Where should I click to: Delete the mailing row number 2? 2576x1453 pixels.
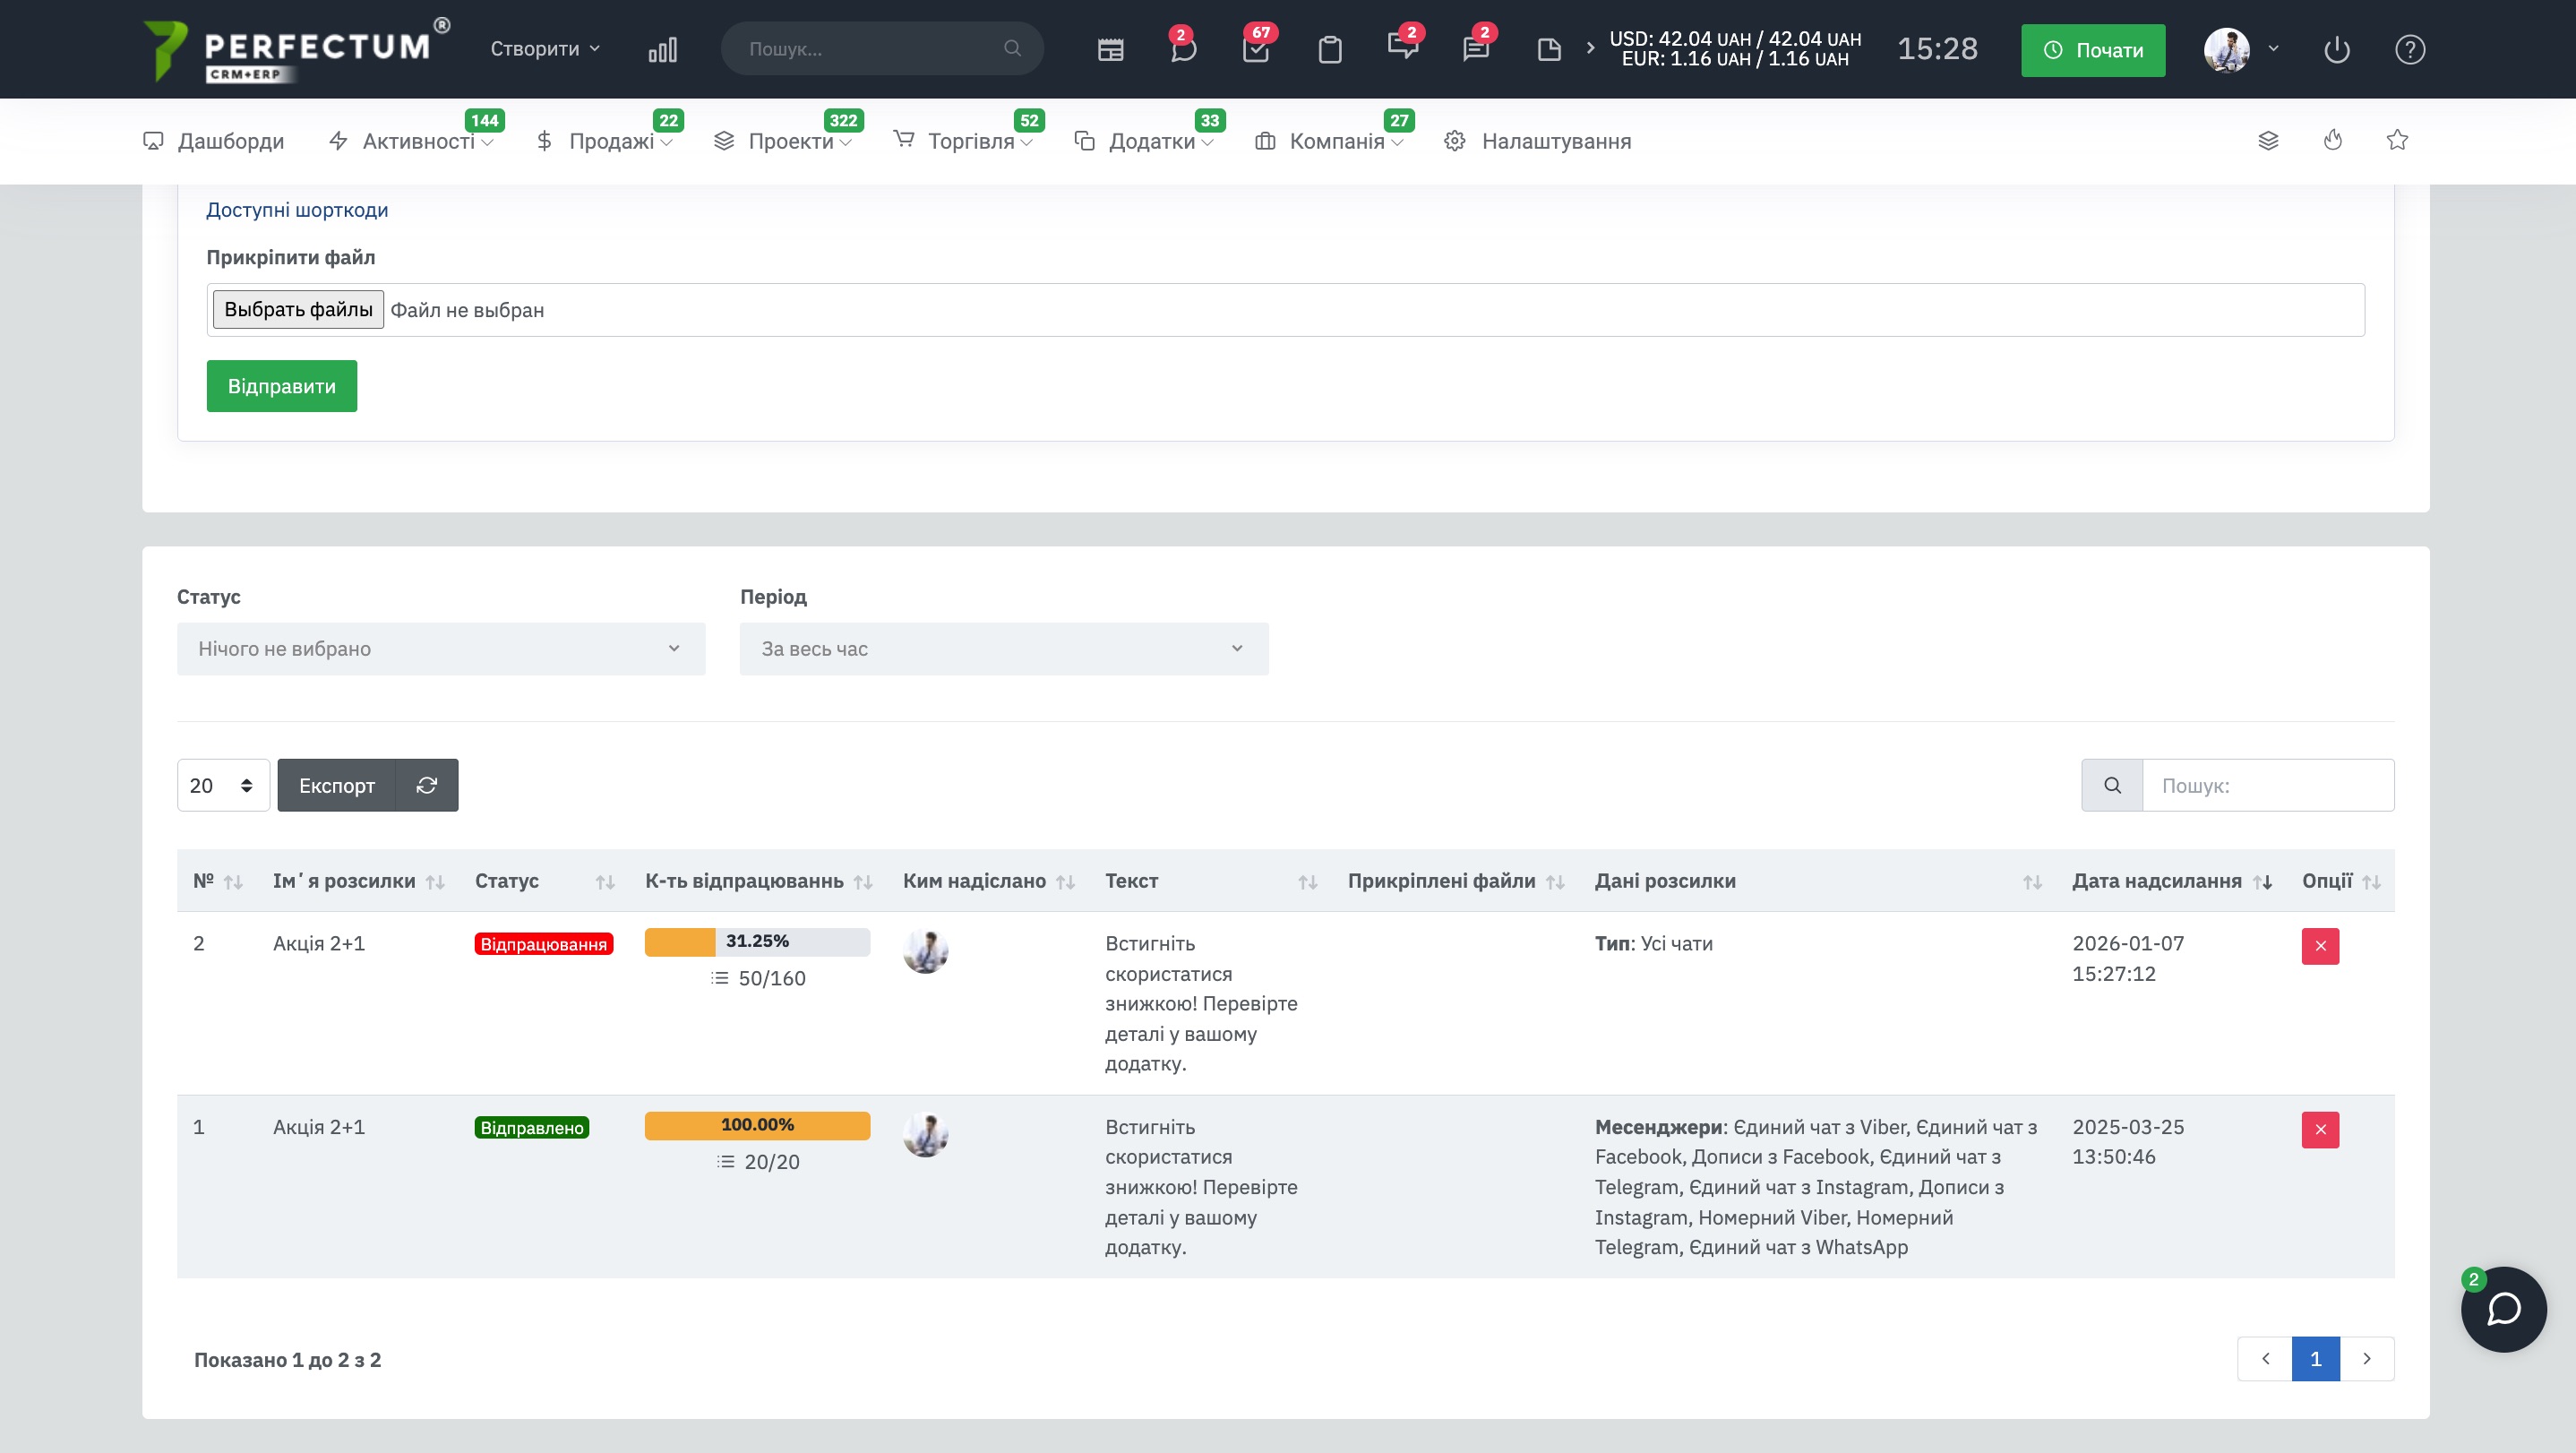(2320, 946)
